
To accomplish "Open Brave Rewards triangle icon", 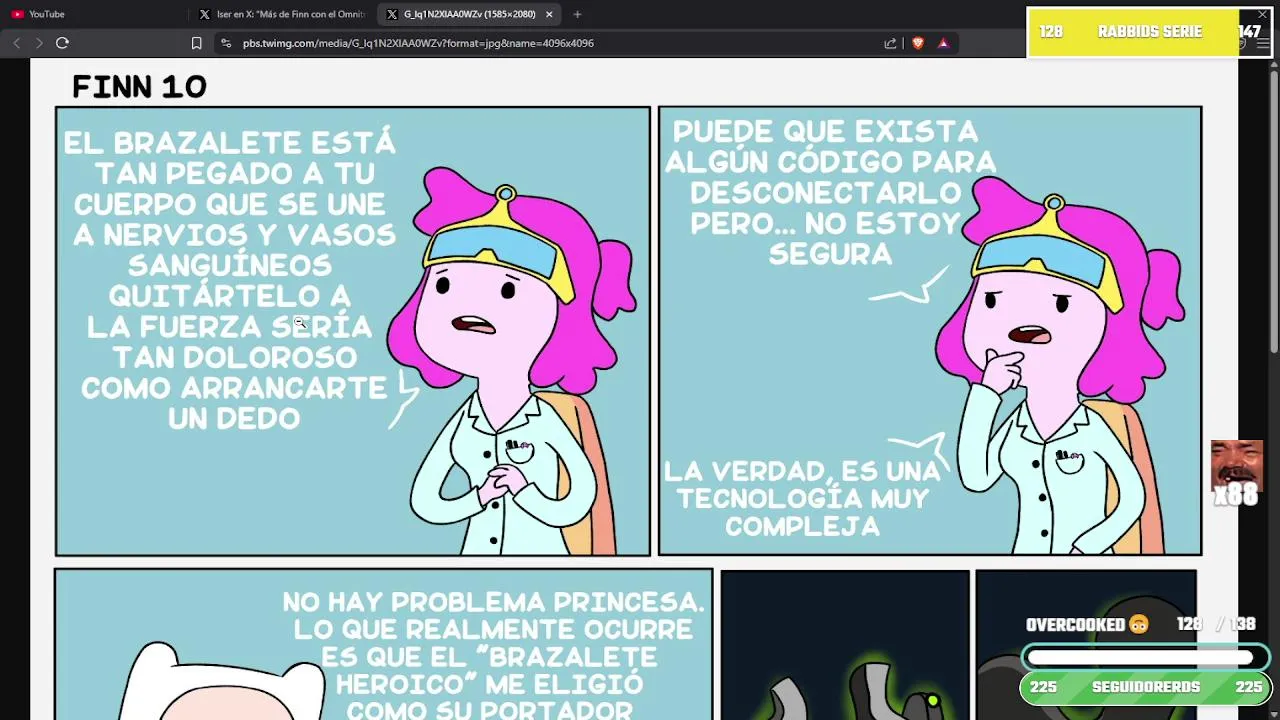I will click(x=943, y=43).
